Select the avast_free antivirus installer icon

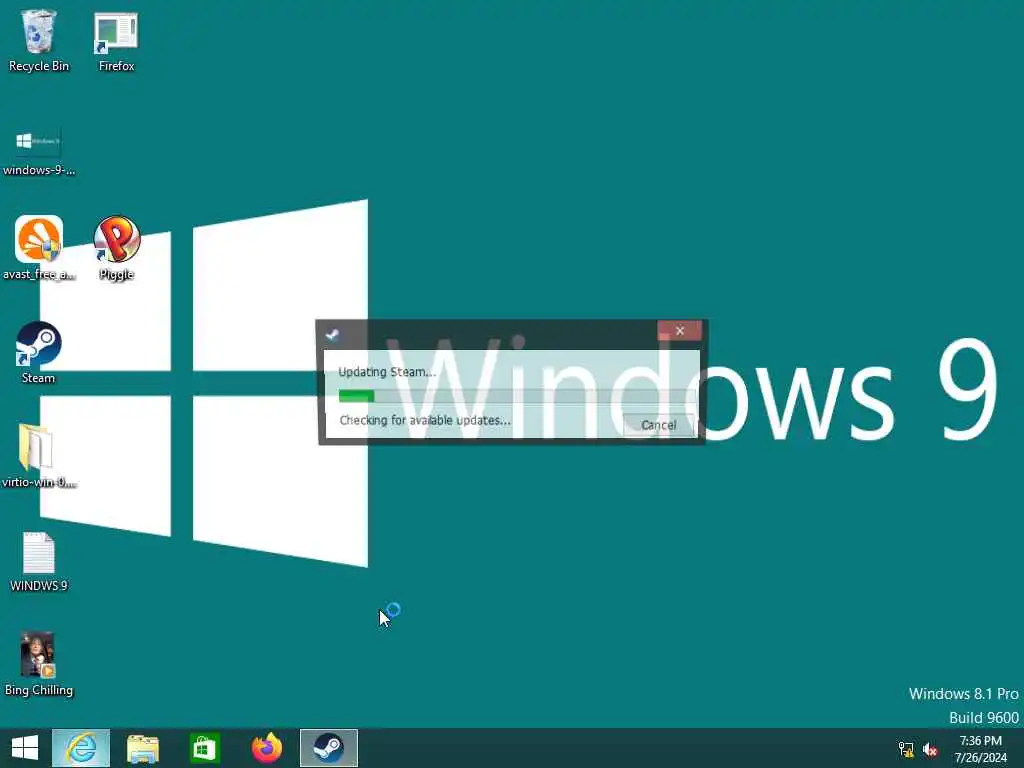(39, 248)
